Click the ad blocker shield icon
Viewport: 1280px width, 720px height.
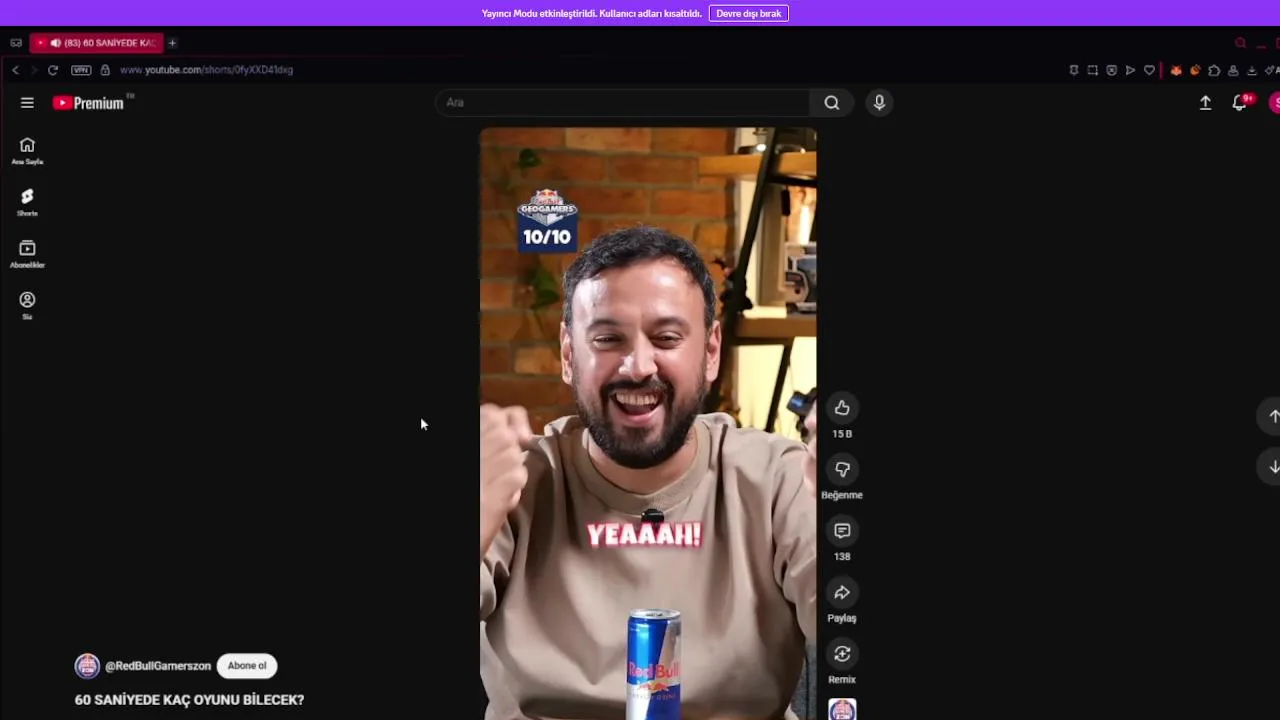[1111, 70]
